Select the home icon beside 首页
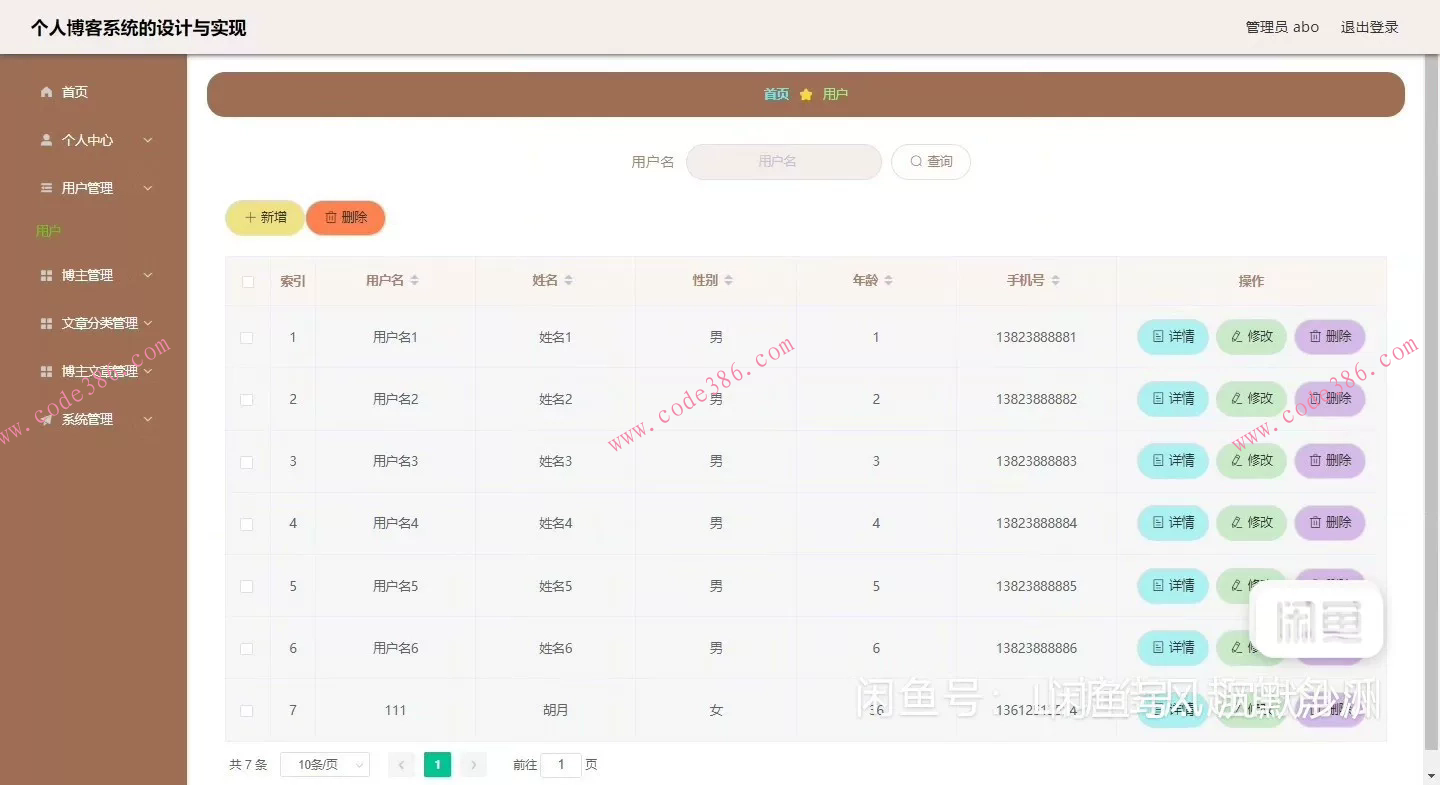 click(x=46, y=91)
